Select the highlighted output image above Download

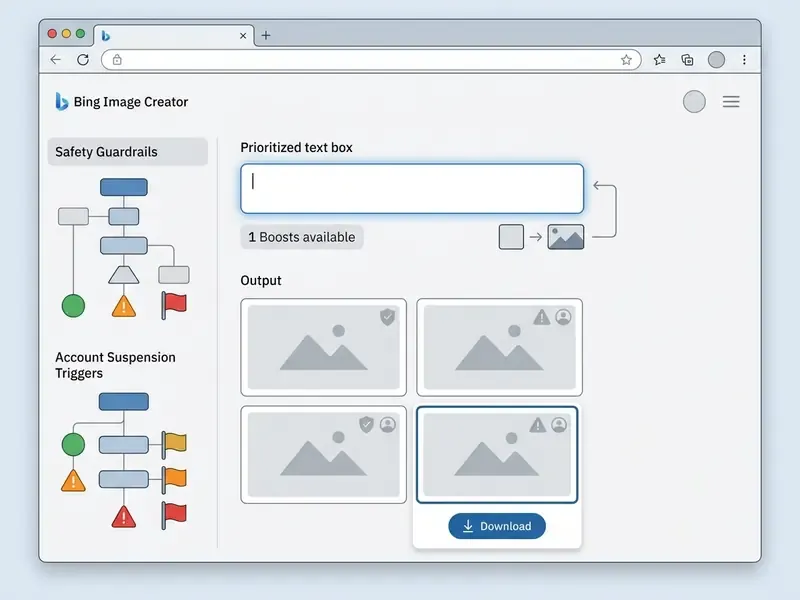click(x=497, y=455)
